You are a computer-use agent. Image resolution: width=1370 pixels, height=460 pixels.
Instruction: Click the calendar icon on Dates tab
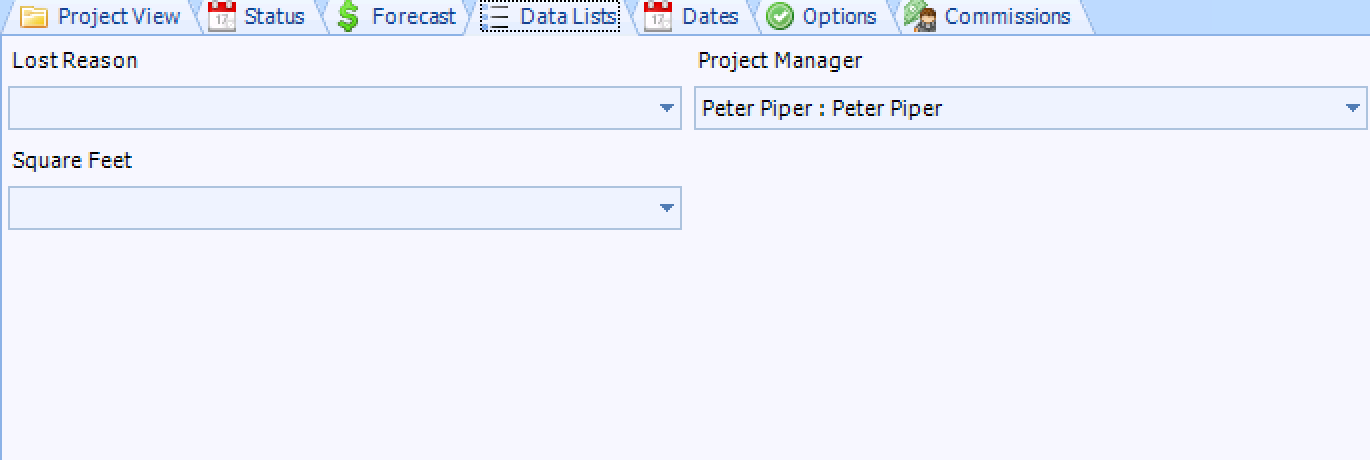pos(657,17)
